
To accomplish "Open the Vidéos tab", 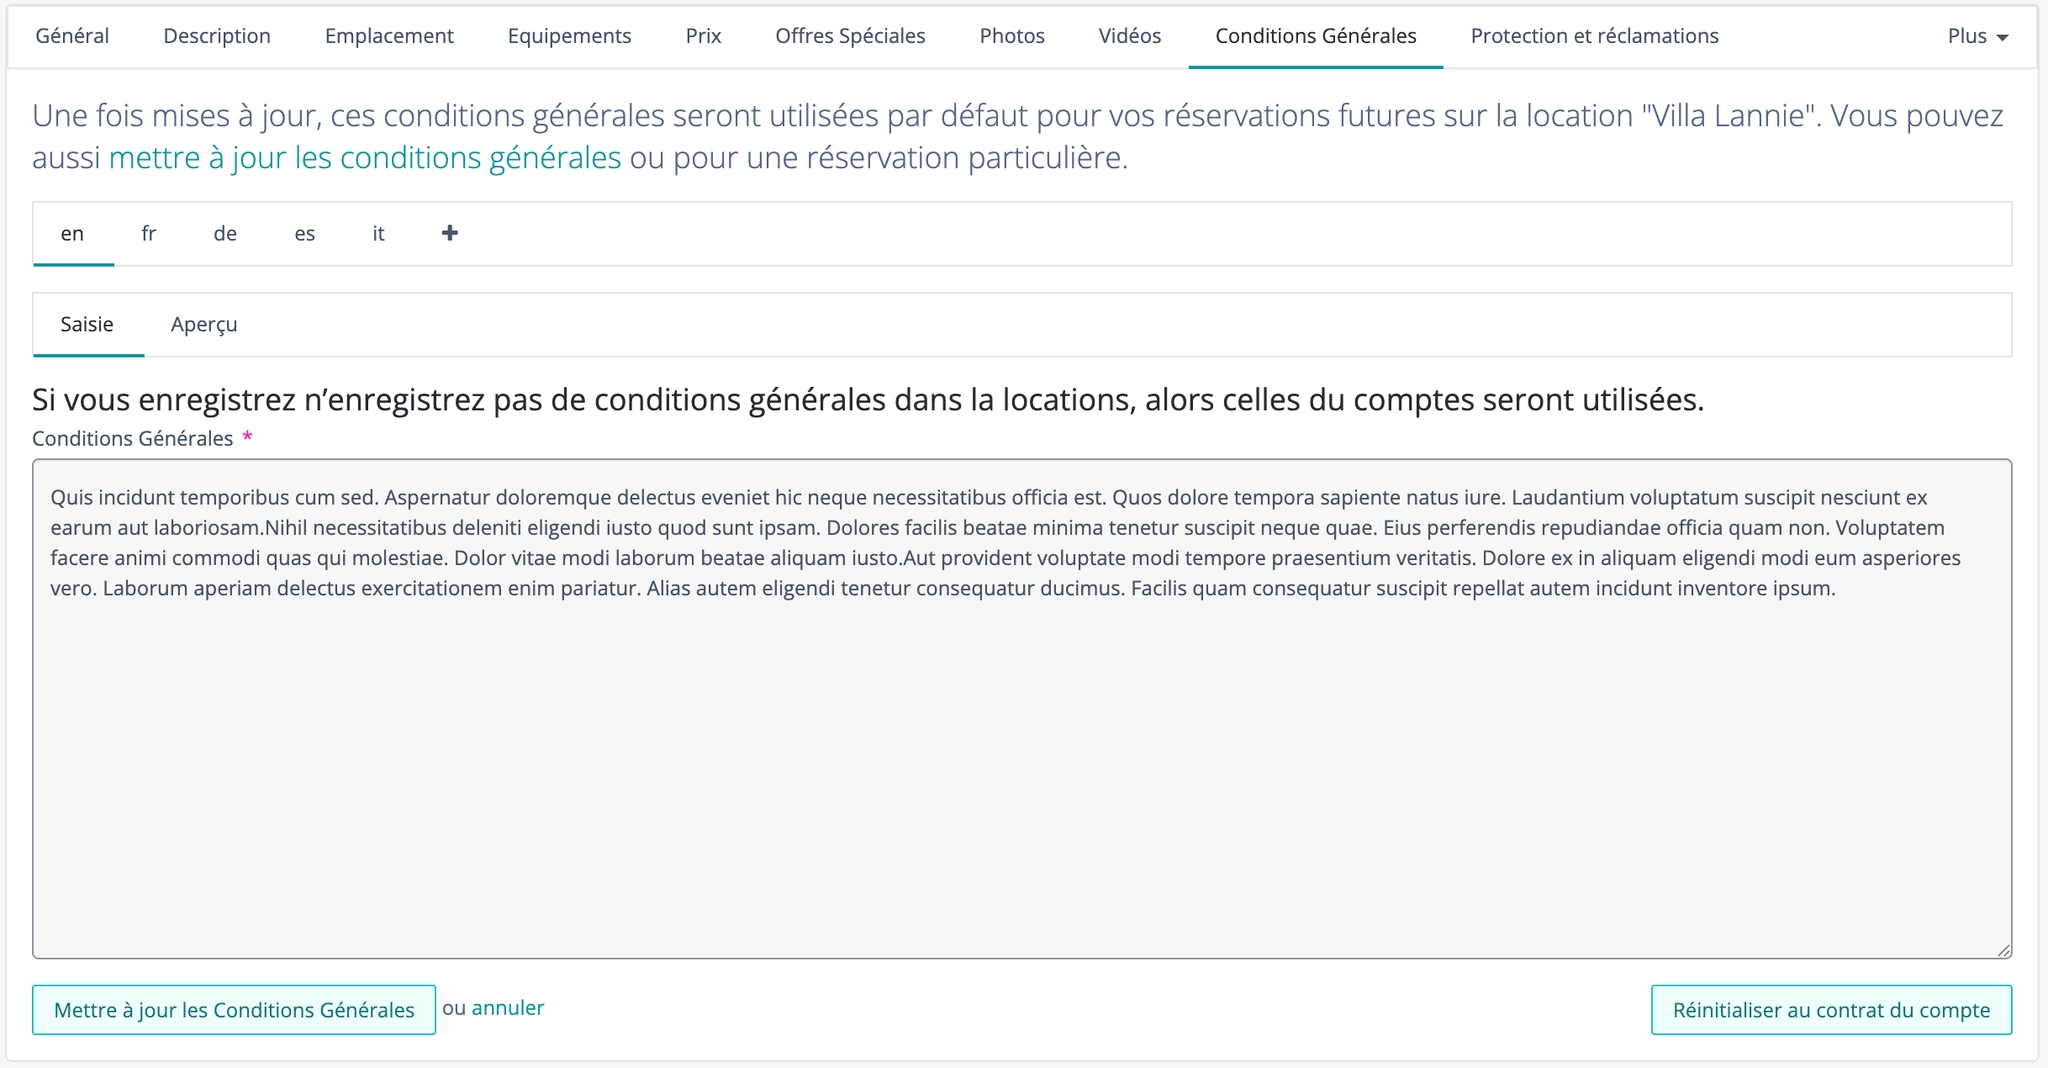I will click(1130, 36).
